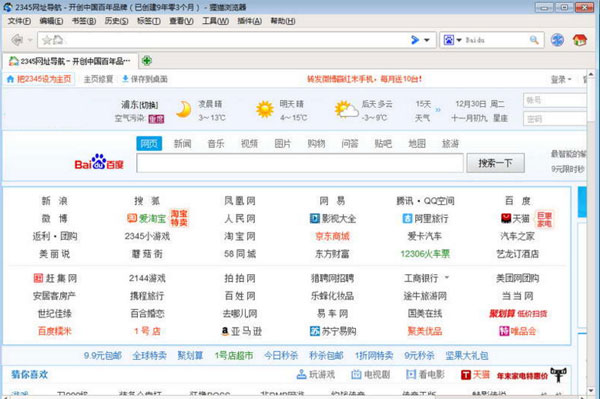The image size is (600, 399).
Task: Click the 搜索一下 button
Action: coord(495,163)
